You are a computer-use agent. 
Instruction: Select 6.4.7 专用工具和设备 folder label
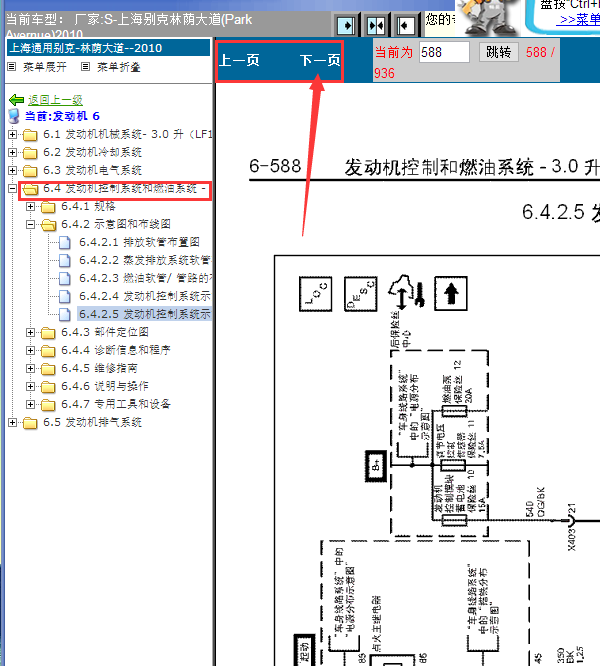pos(116,404)
